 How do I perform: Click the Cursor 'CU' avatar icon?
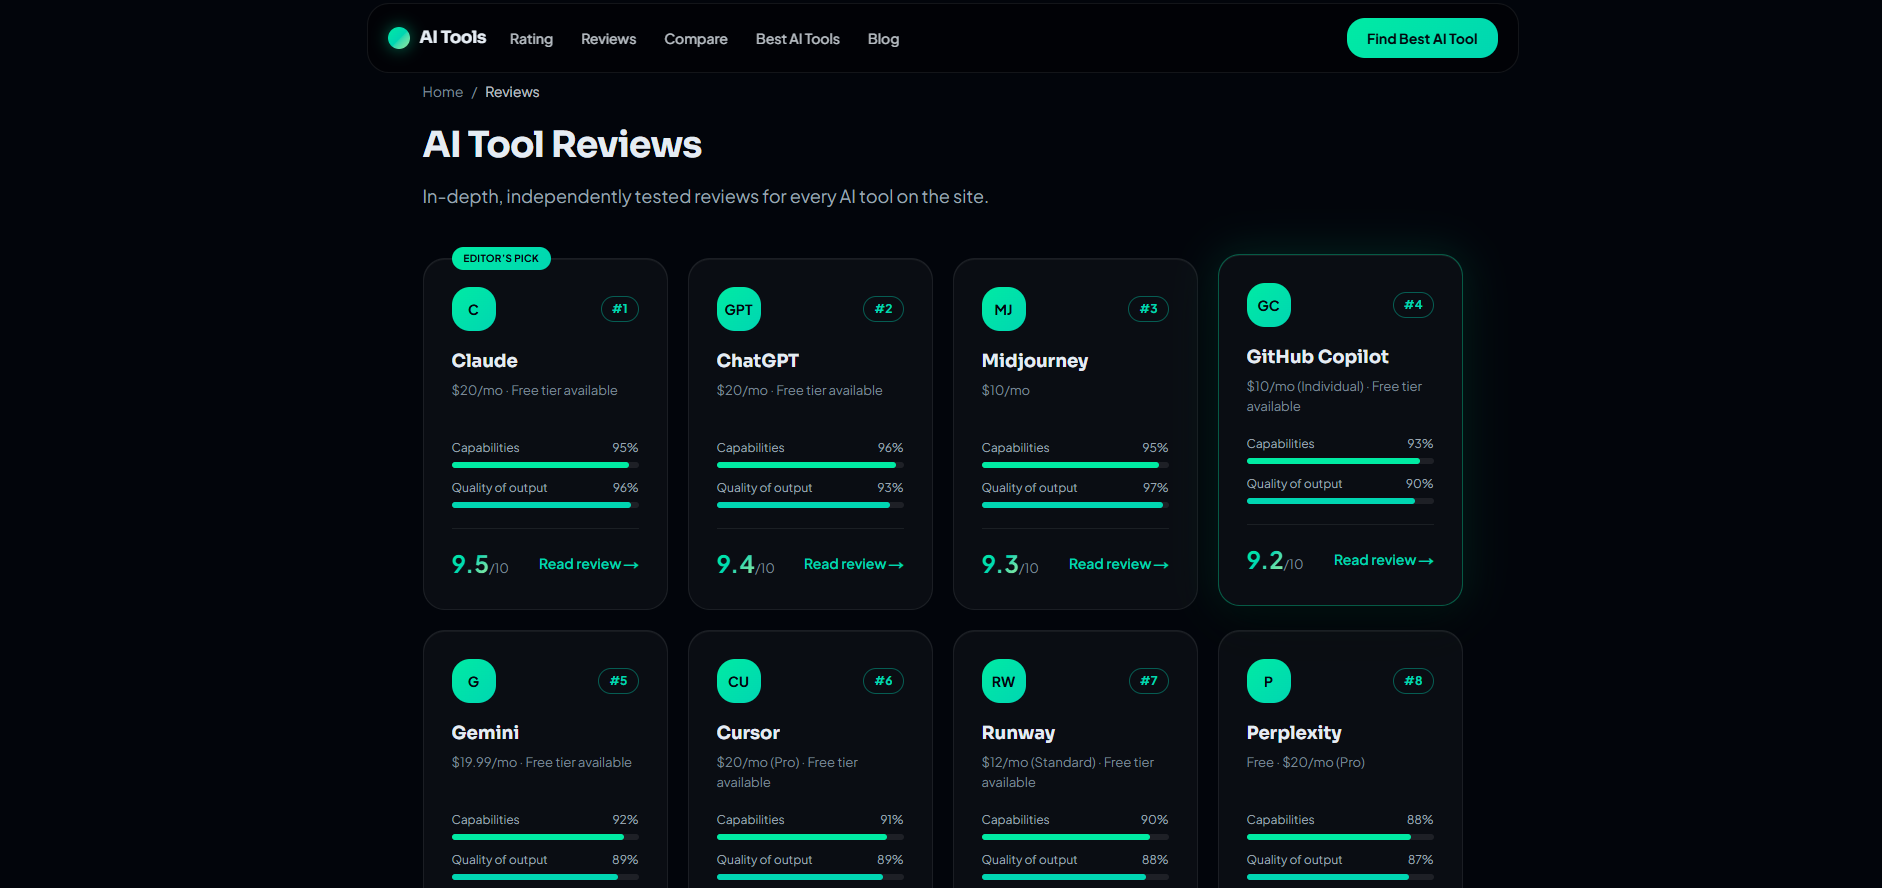click(739, 681)
